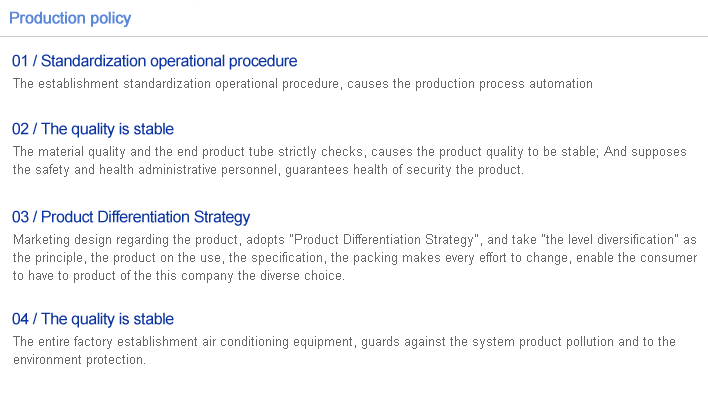
Task: Click the line ending 'the diverse choice.'
Action: (179, 276)
